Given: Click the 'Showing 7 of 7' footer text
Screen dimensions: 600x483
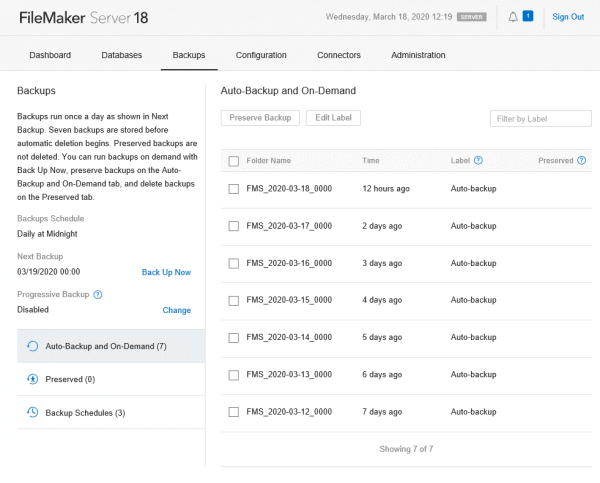Looking at the screenshot, I should click(x=406, y=449).
